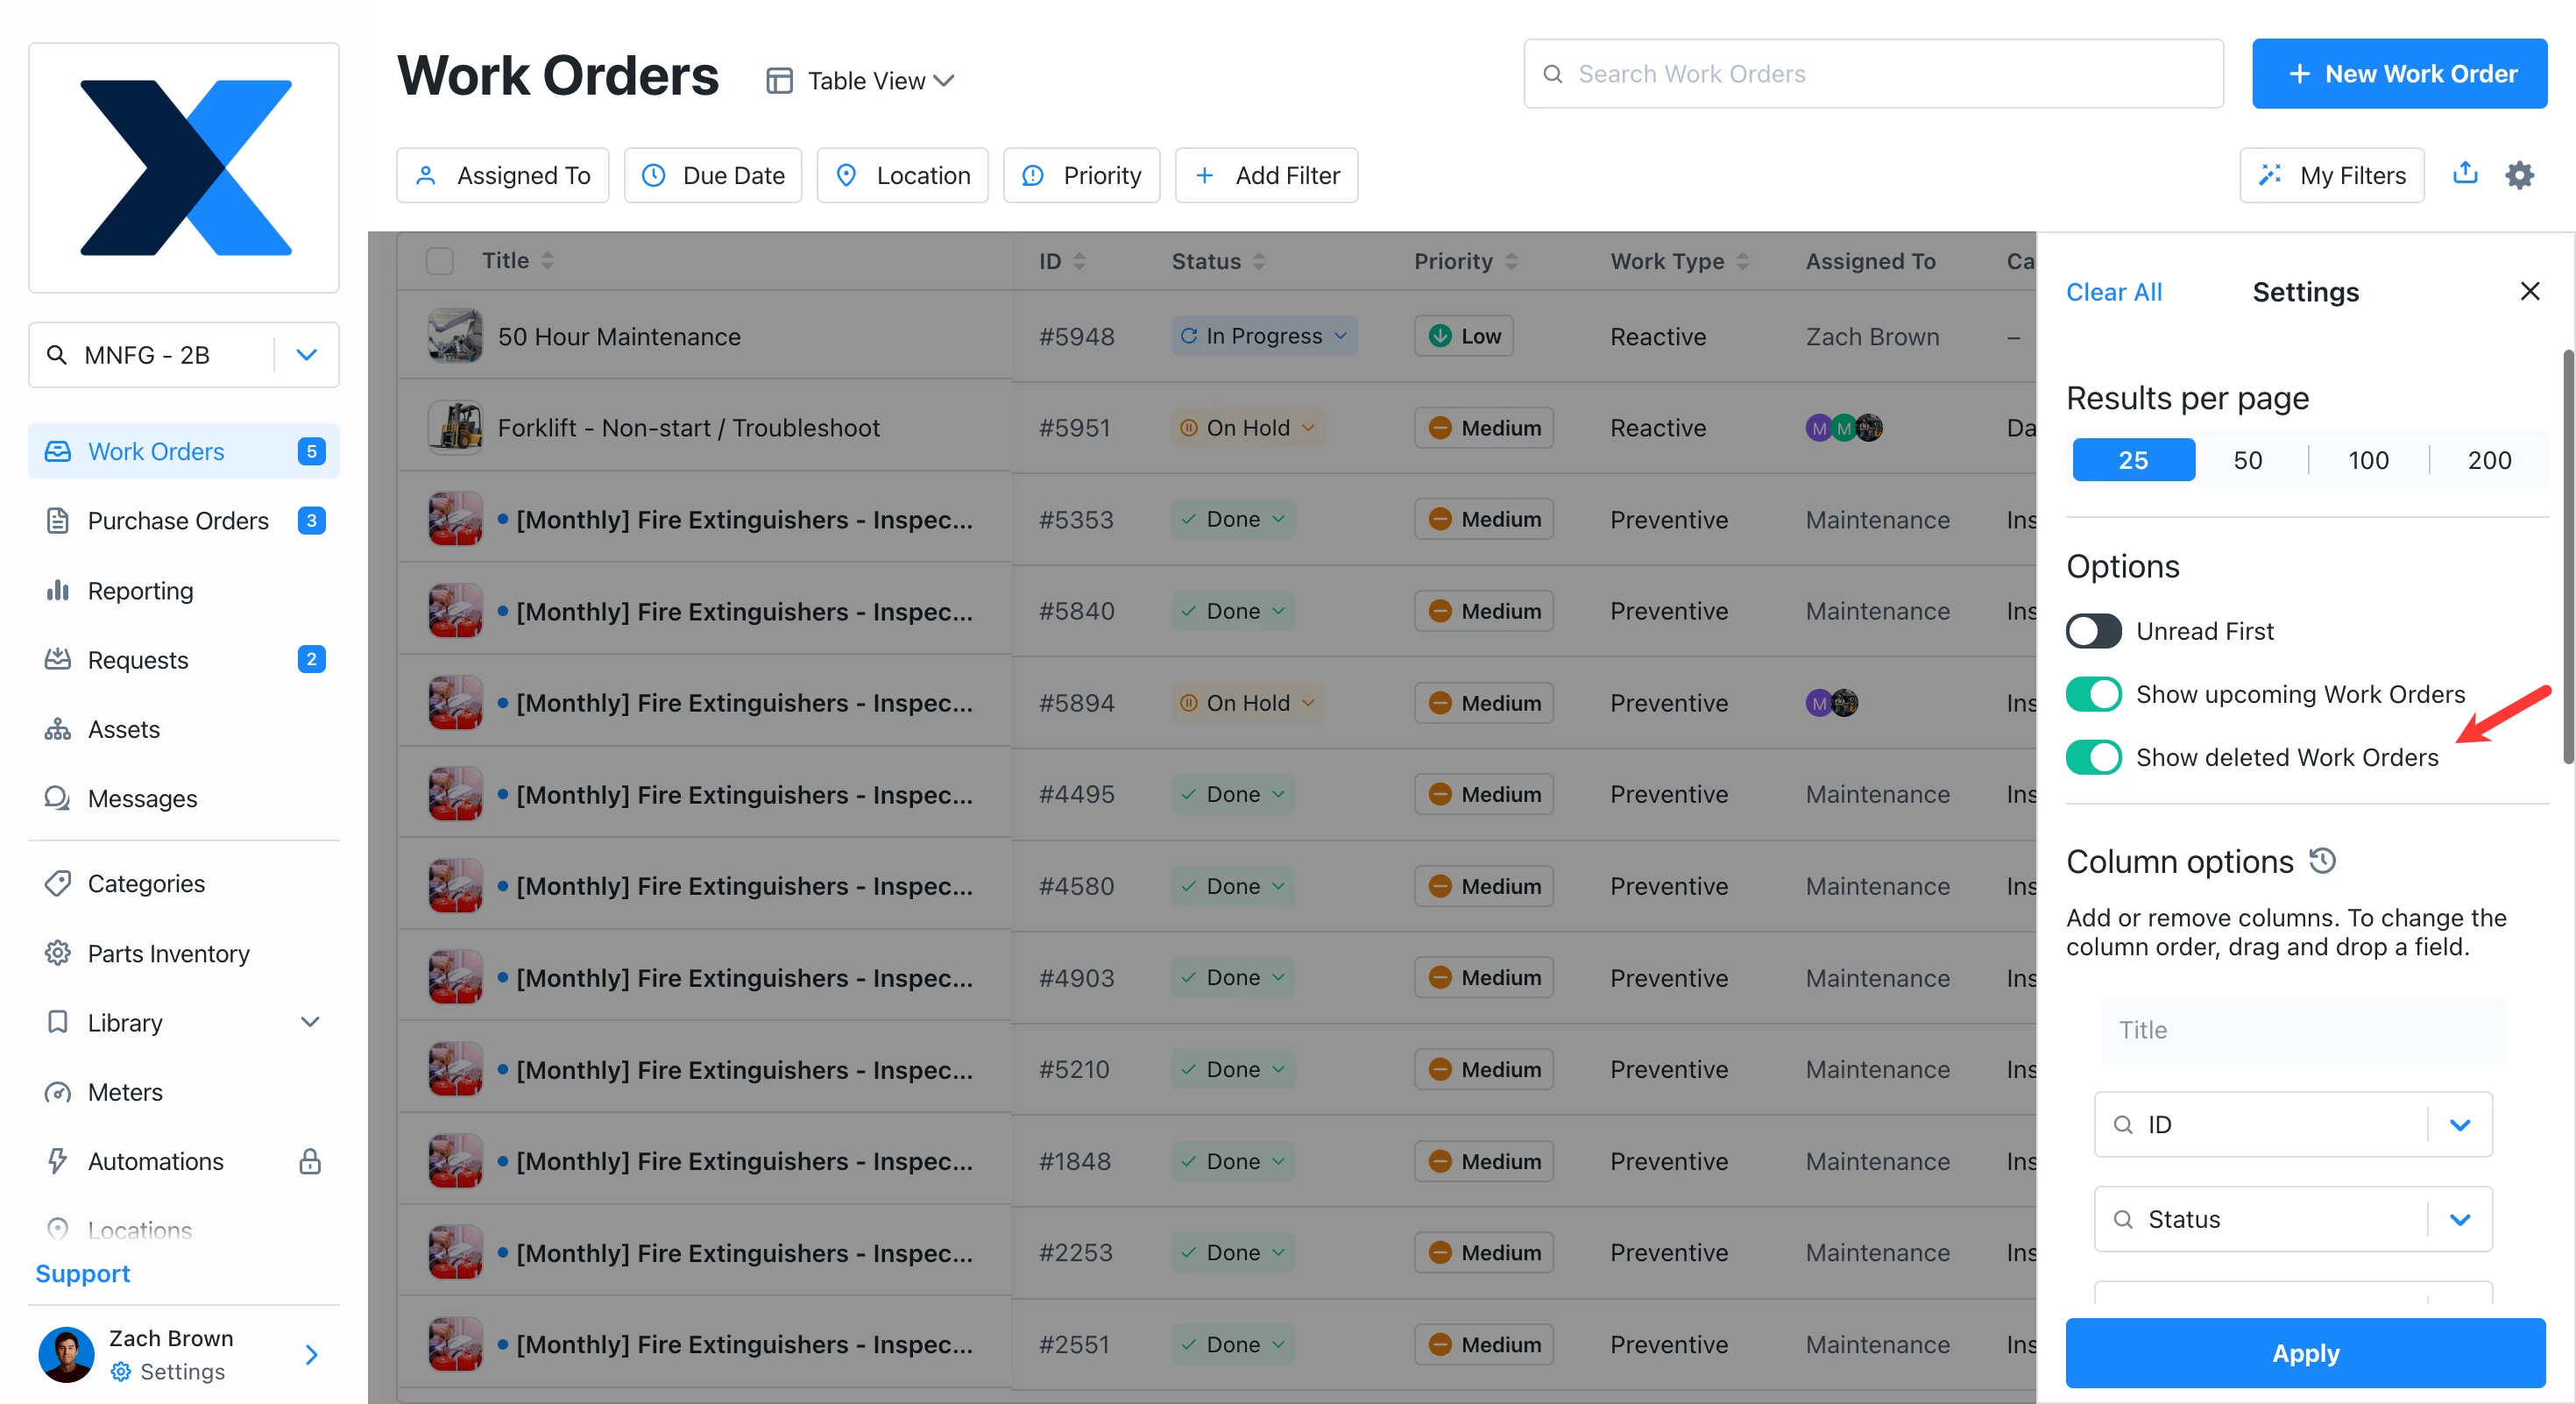Click the export/share icon next to My Filters
2576x1404 pixels.
[x=2465, y=173]
